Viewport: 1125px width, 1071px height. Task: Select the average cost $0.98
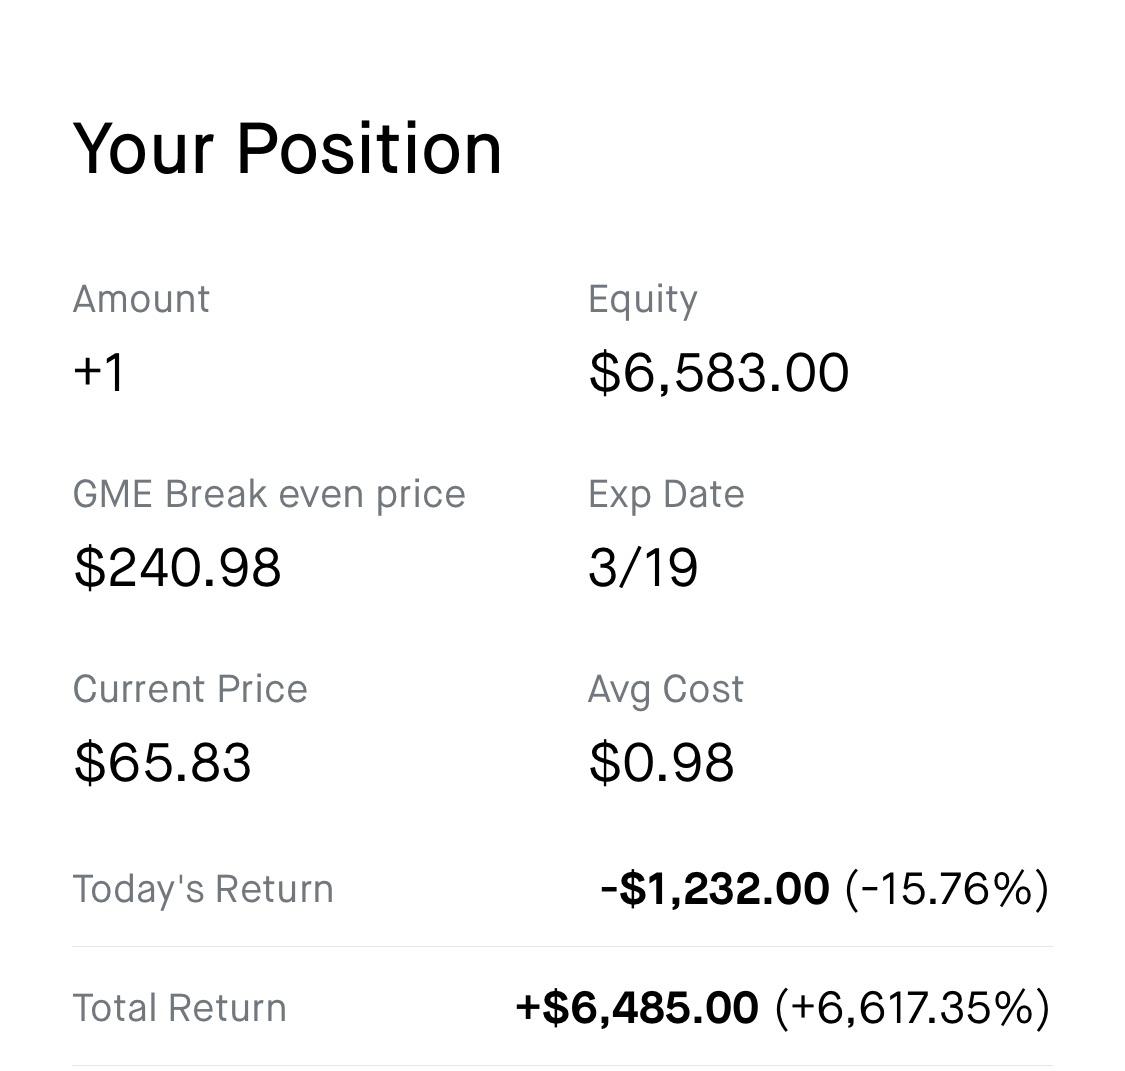[x=661, y=761]
